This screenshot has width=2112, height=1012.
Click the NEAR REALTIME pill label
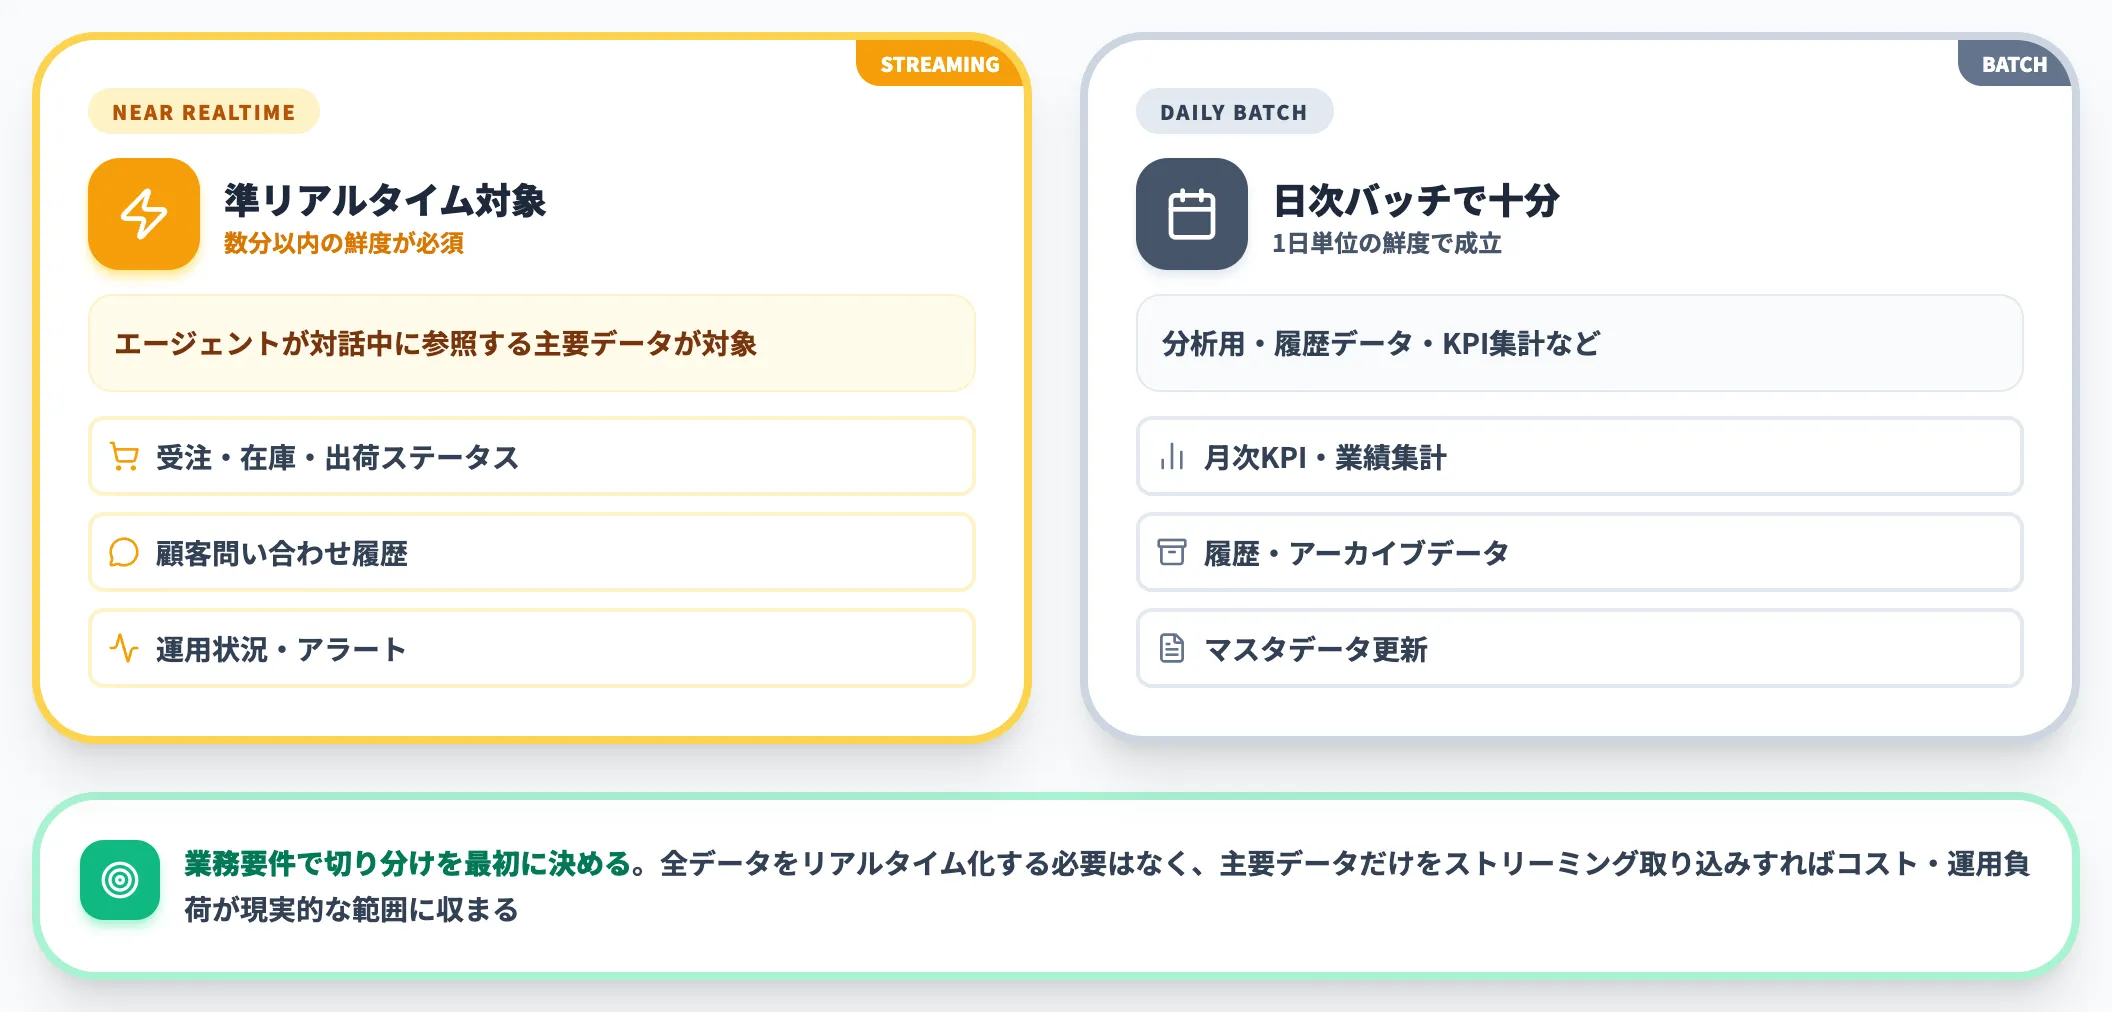click(204, 112)
